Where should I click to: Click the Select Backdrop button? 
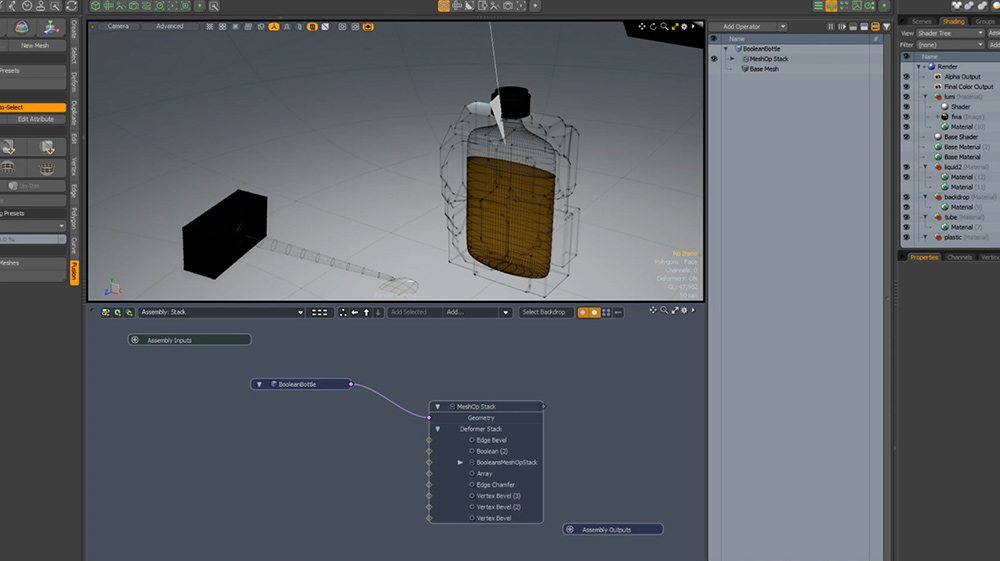point(545,312)
